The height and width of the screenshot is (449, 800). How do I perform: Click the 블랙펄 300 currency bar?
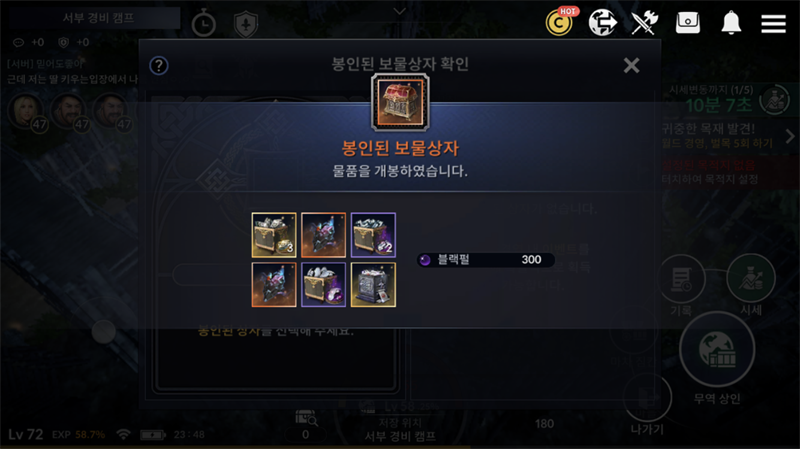[486, 260]
